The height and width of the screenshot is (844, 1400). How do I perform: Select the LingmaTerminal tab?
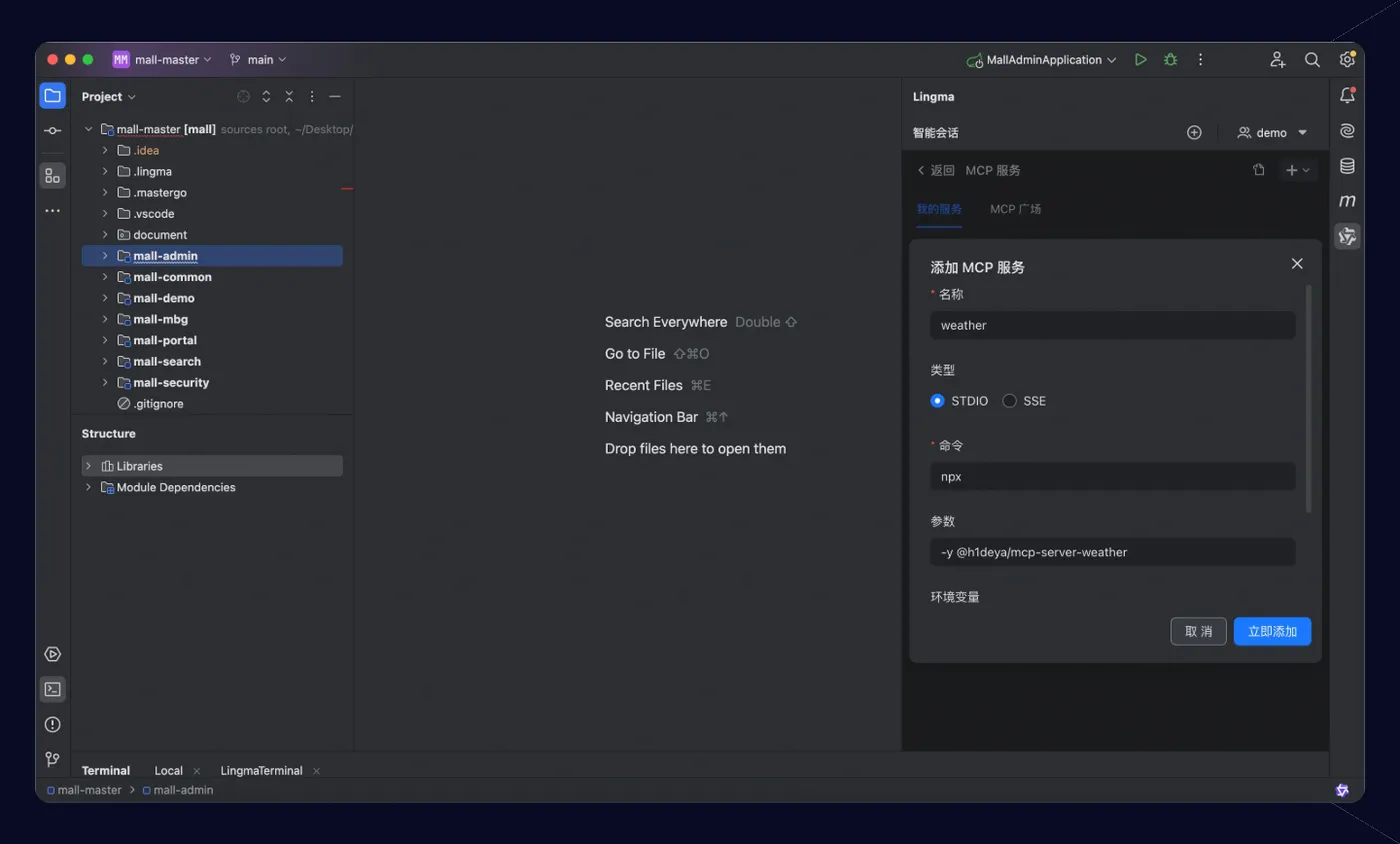tap(261, 771)
